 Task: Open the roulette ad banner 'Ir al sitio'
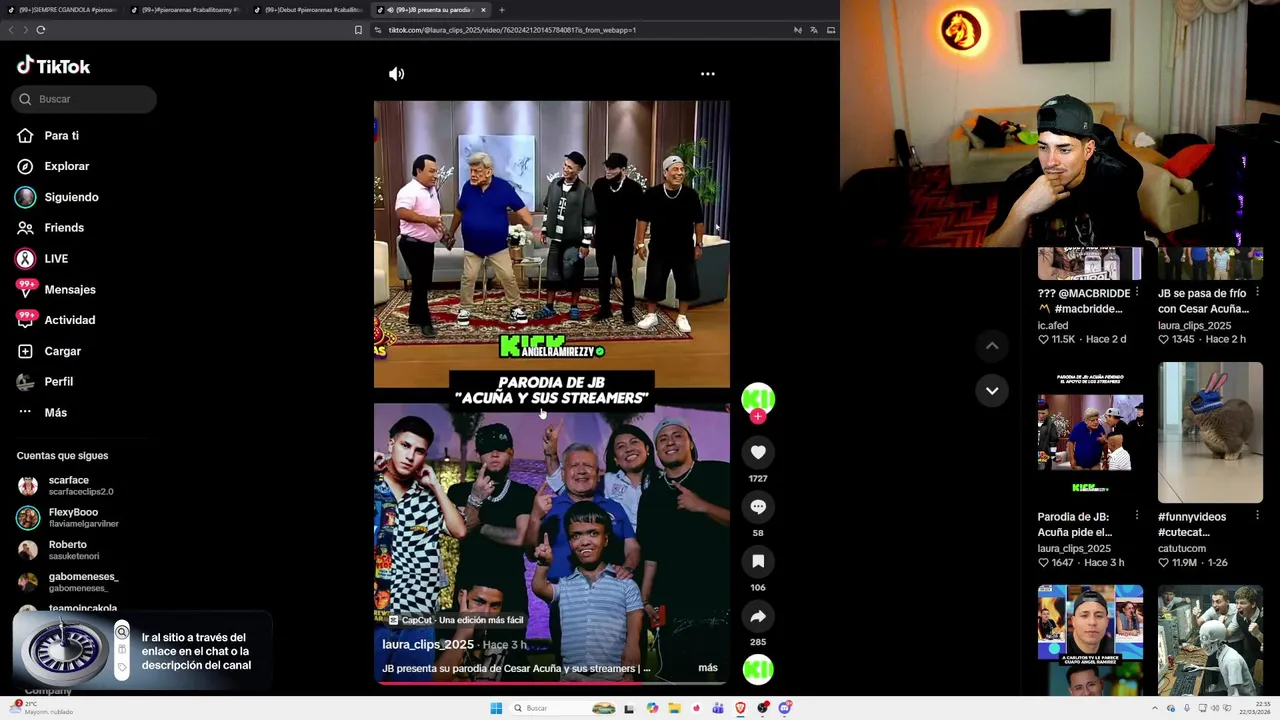click(x=142, y=651)
